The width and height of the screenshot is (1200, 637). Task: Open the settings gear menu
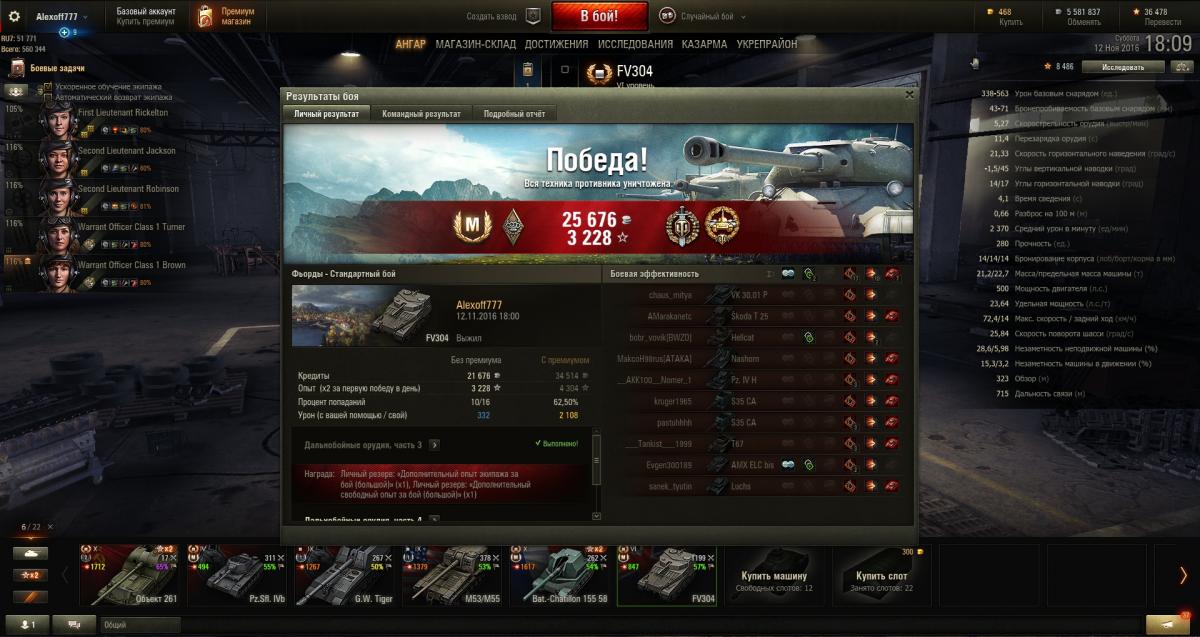coord(15,17)
